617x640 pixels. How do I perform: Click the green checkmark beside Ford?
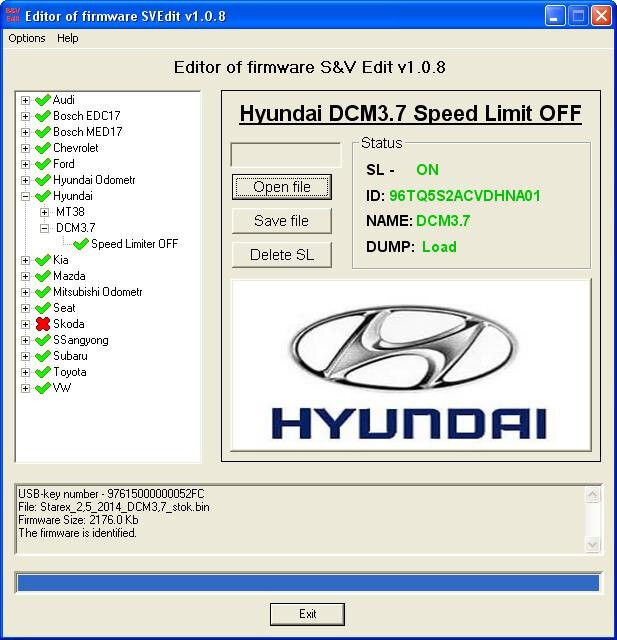pyautogui.click(x=43, y=164)
